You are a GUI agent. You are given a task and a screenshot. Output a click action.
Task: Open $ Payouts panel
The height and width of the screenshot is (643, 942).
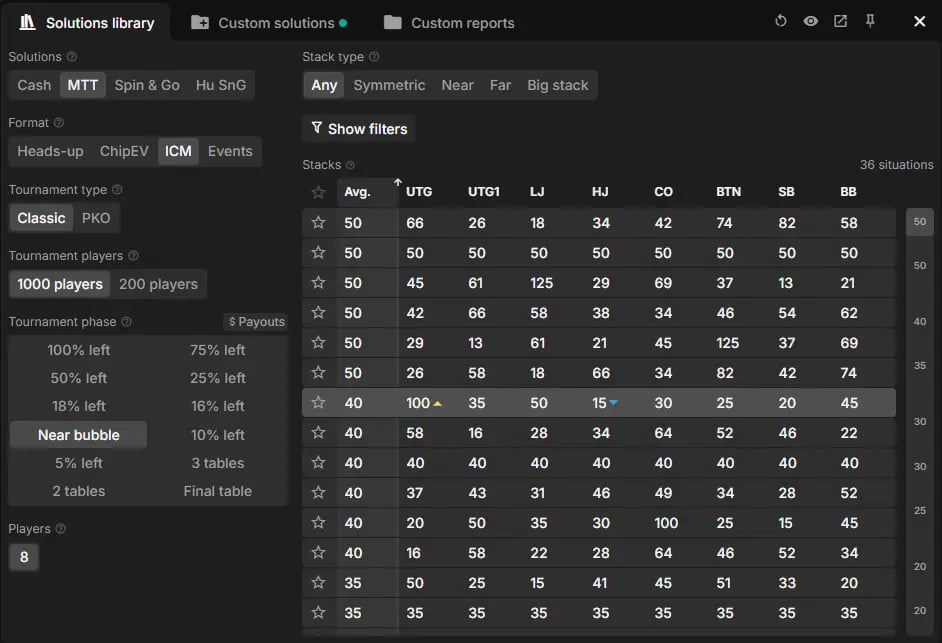tap(257, 322)
